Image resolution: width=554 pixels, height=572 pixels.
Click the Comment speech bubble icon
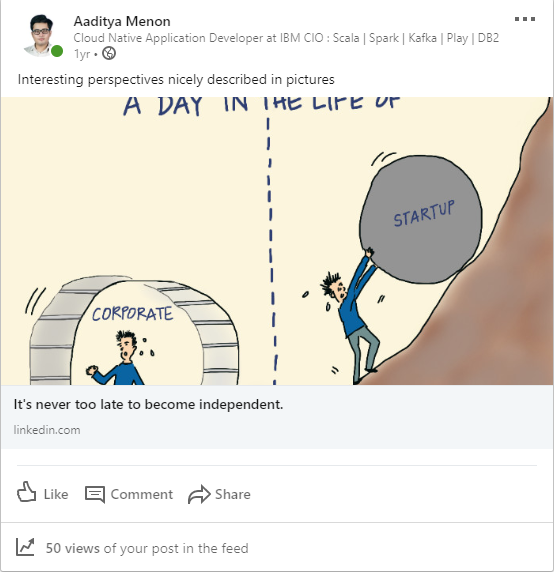click(x=95, y=495)
